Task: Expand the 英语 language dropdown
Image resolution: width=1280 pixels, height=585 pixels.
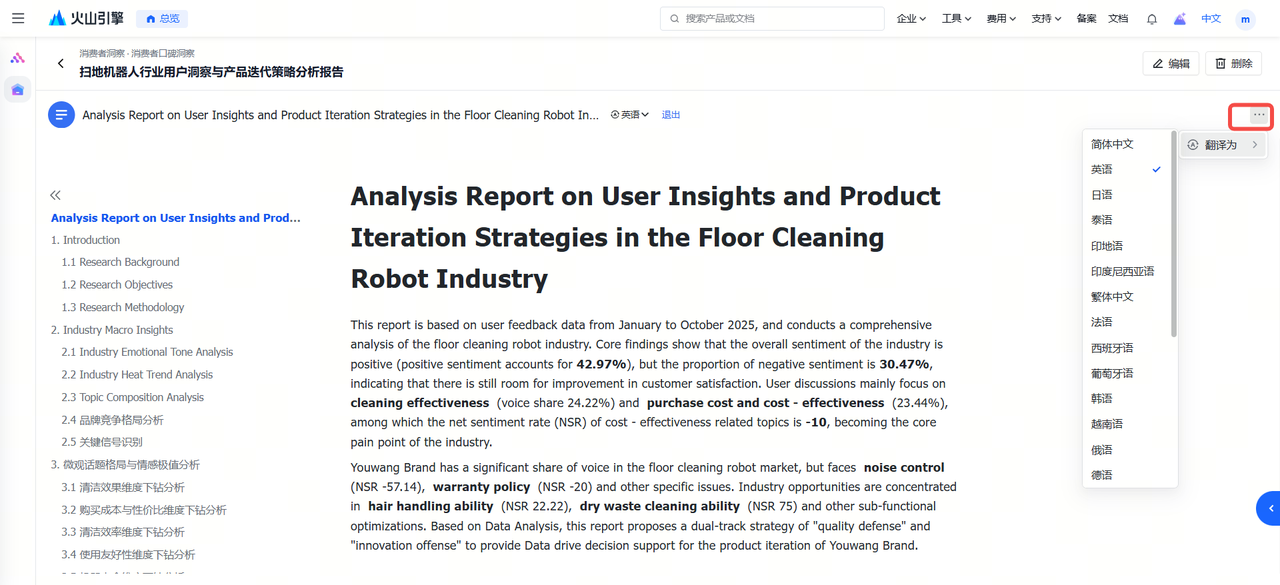Action: click(x=630, y=115)
